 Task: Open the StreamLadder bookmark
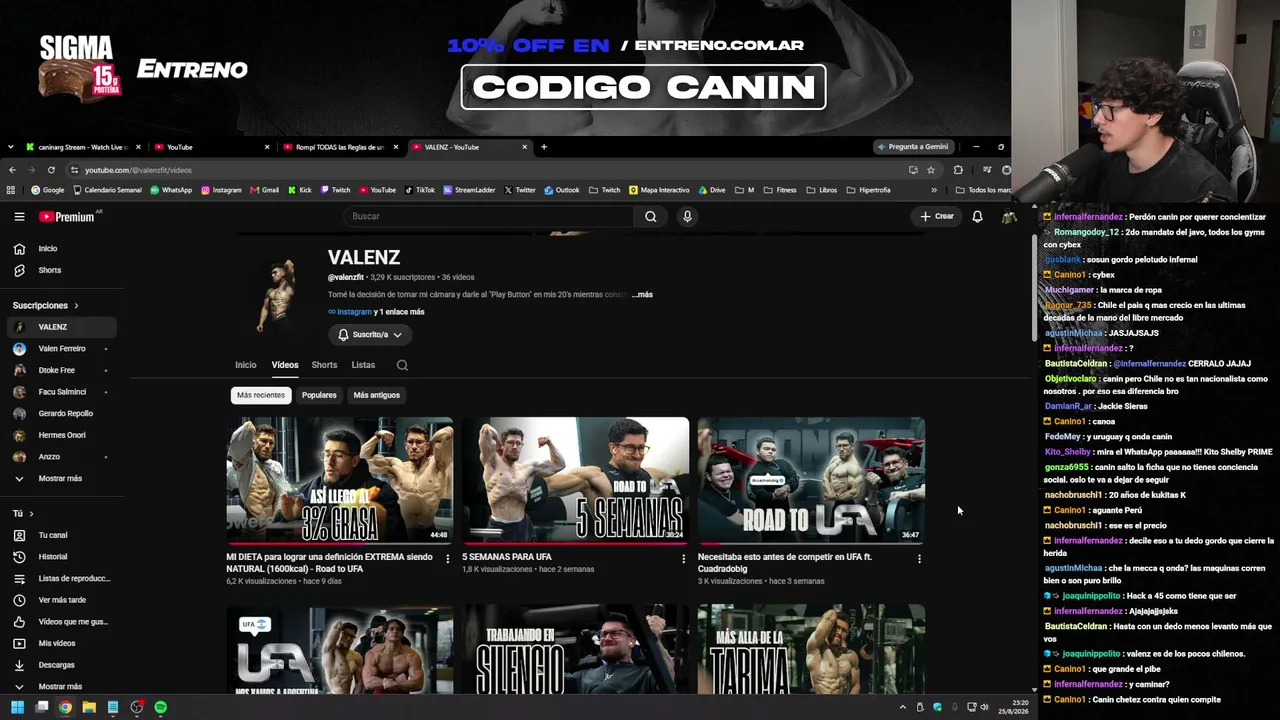tap(469, 190)
